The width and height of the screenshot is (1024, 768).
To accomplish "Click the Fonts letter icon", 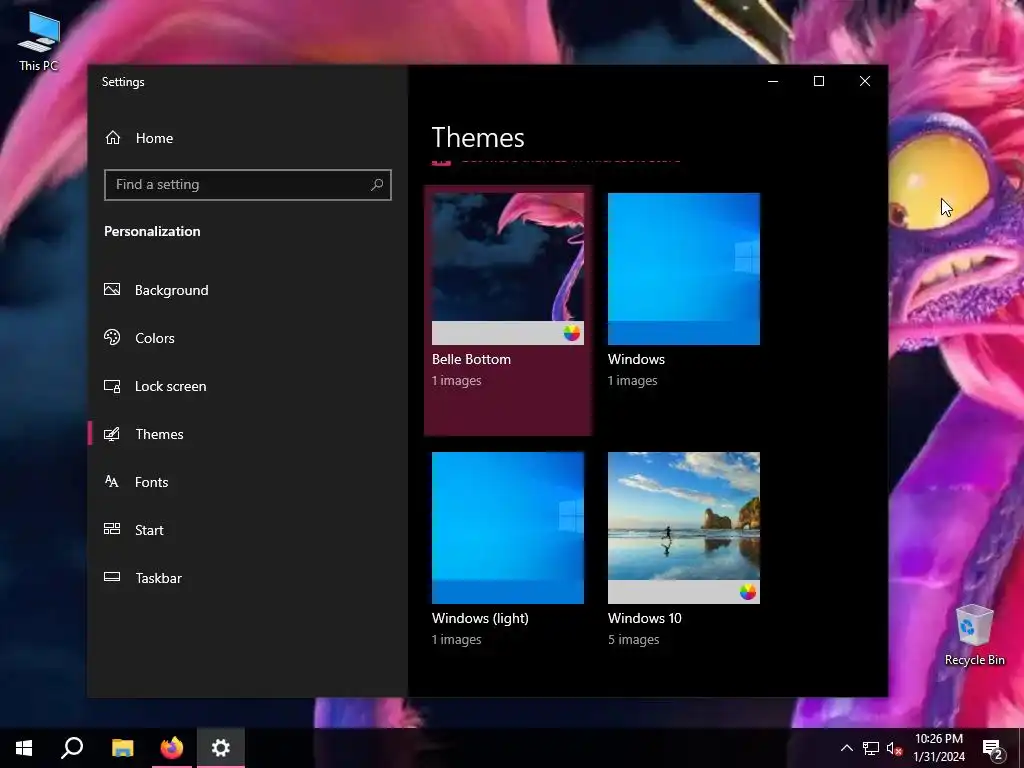I will click(x=112, y=481).
